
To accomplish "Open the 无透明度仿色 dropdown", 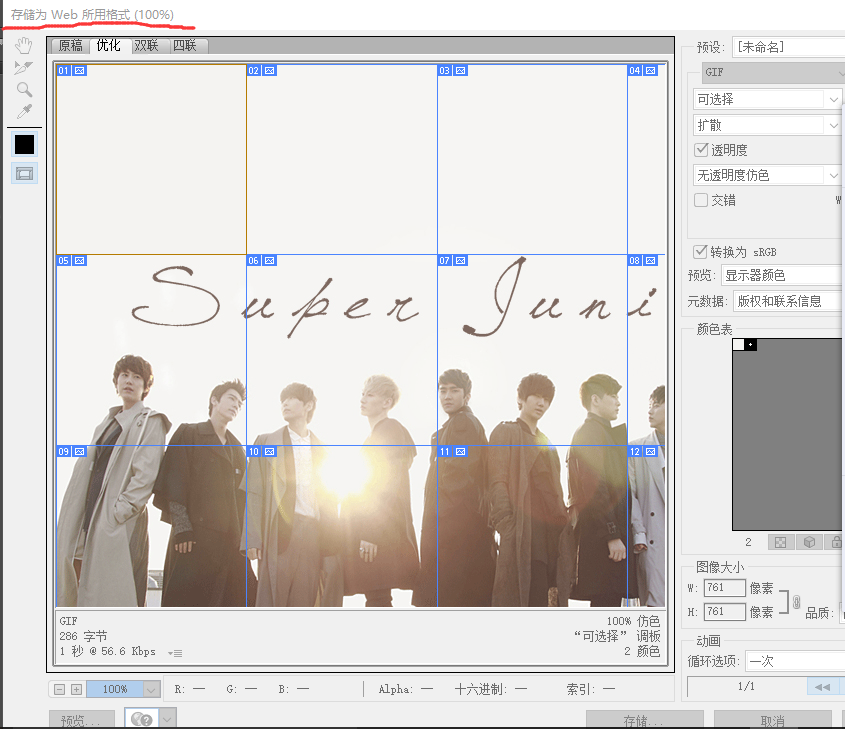I will click(x=767, y=175).
